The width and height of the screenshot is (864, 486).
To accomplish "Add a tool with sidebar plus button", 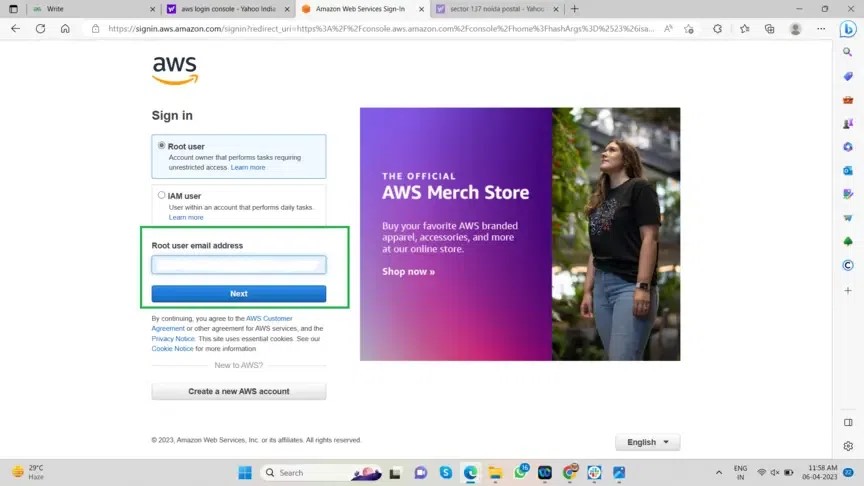I will tap(848, 290).
